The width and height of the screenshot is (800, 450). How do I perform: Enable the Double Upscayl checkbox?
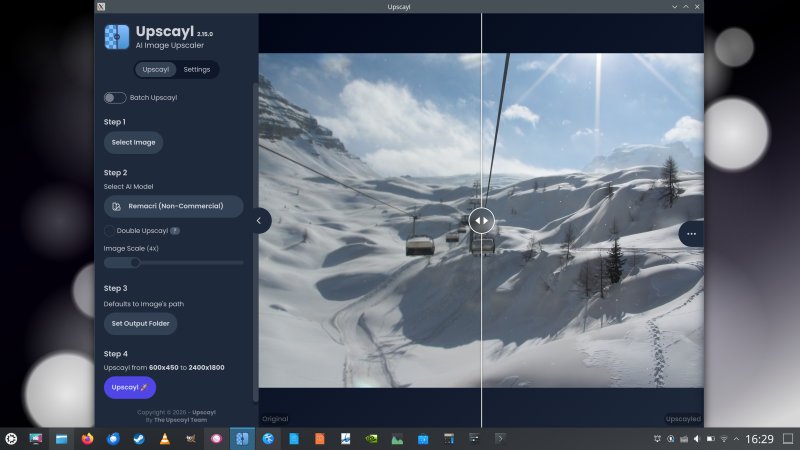[x=109, y=231]
